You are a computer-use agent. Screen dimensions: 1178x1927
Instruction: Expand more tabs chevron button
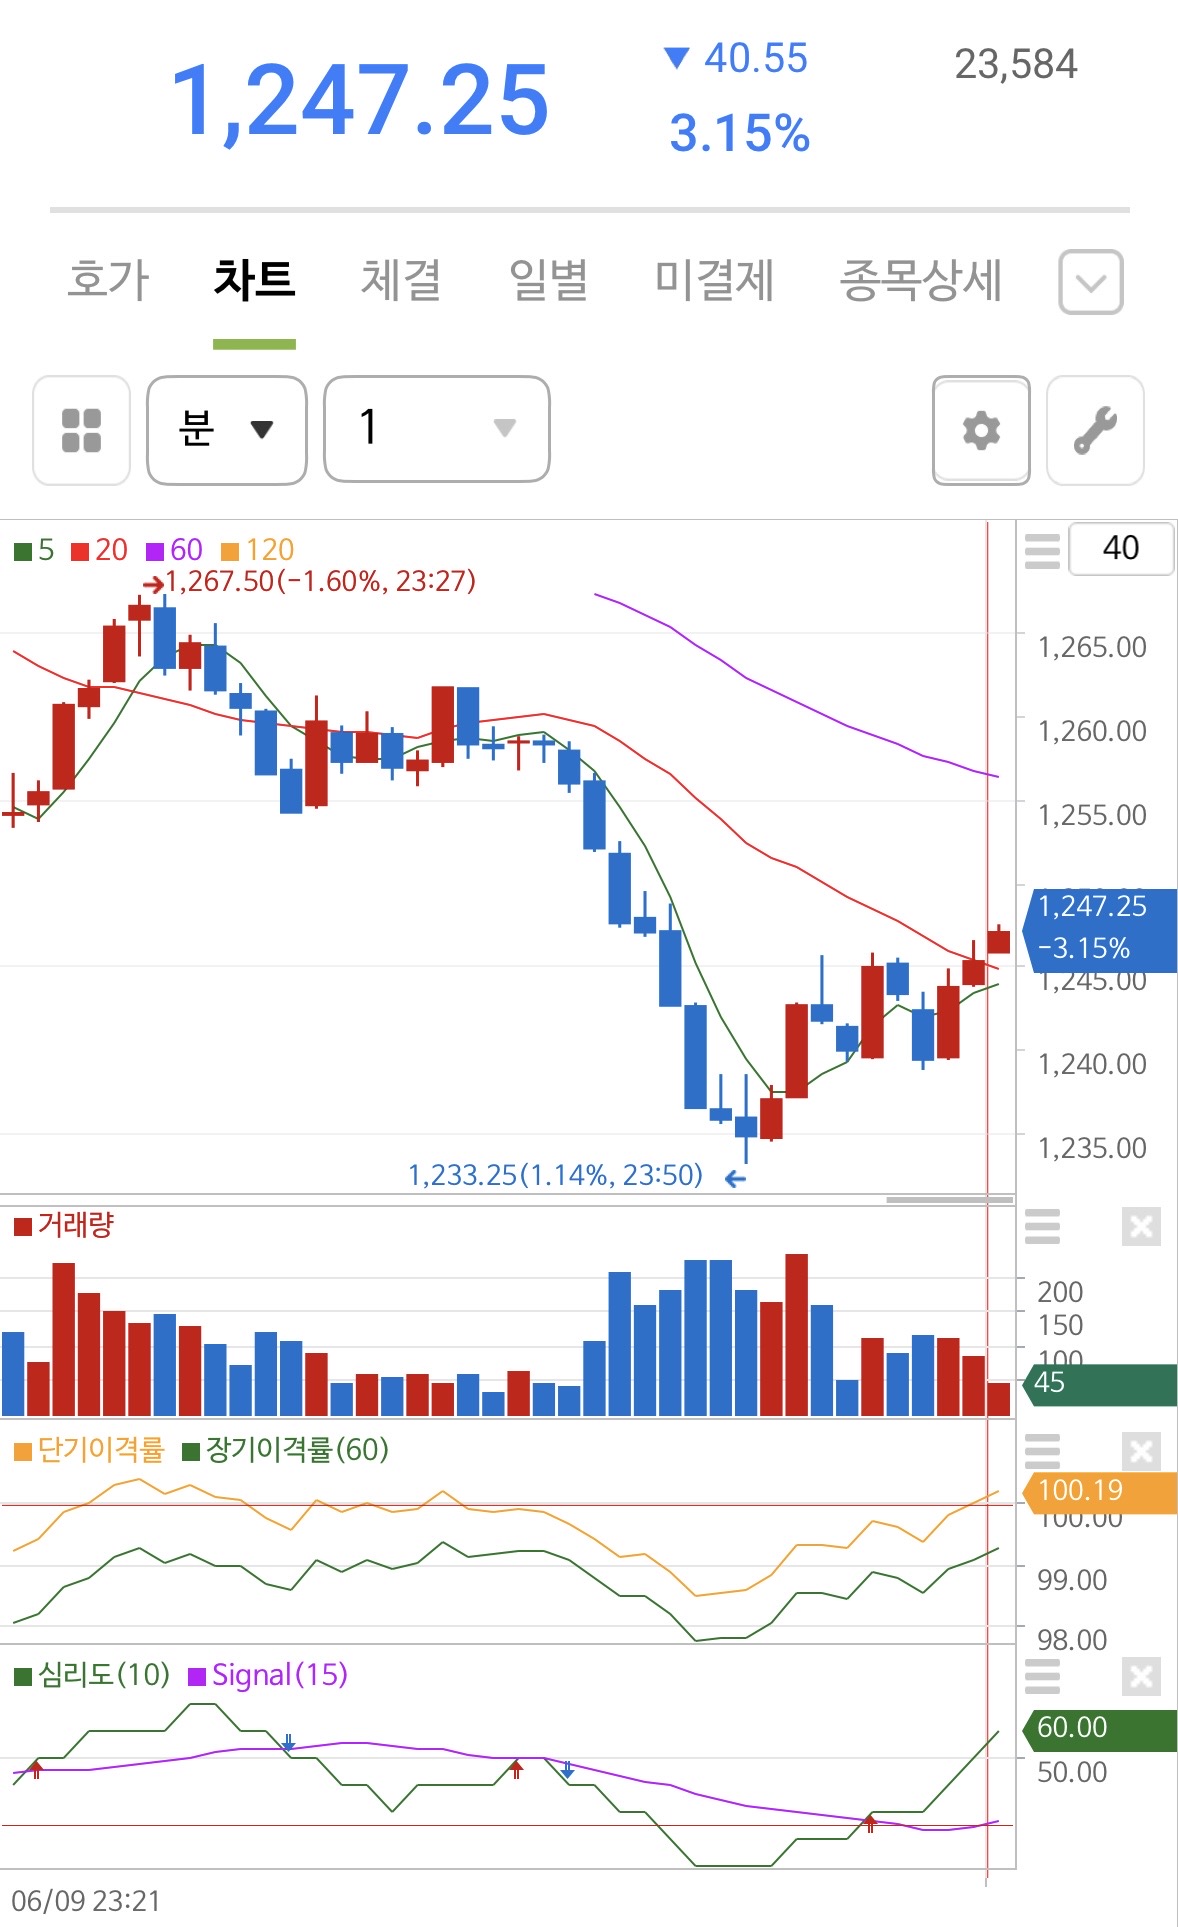pyautogui.click(x=1091, y=282)
